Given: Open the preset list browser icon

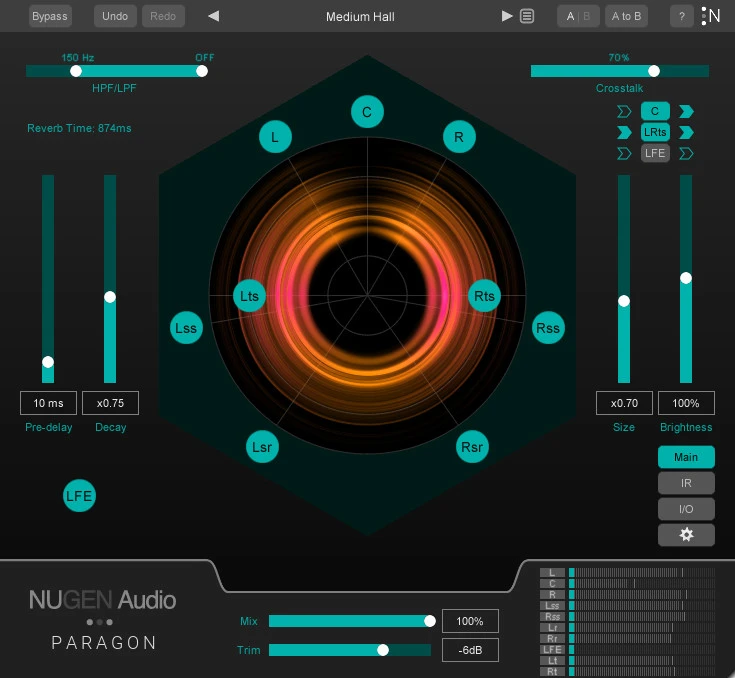Looking at the screenshot, I should [x=527, y=17].
